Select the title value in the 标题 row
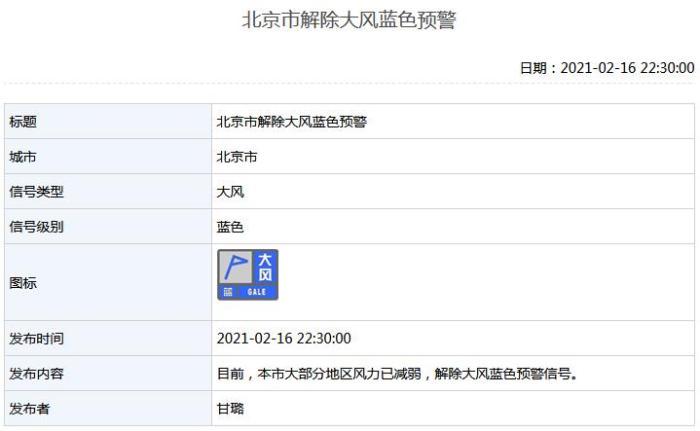Screen dimensions: 700x431 pyautogui.click(x=291, y=122)
